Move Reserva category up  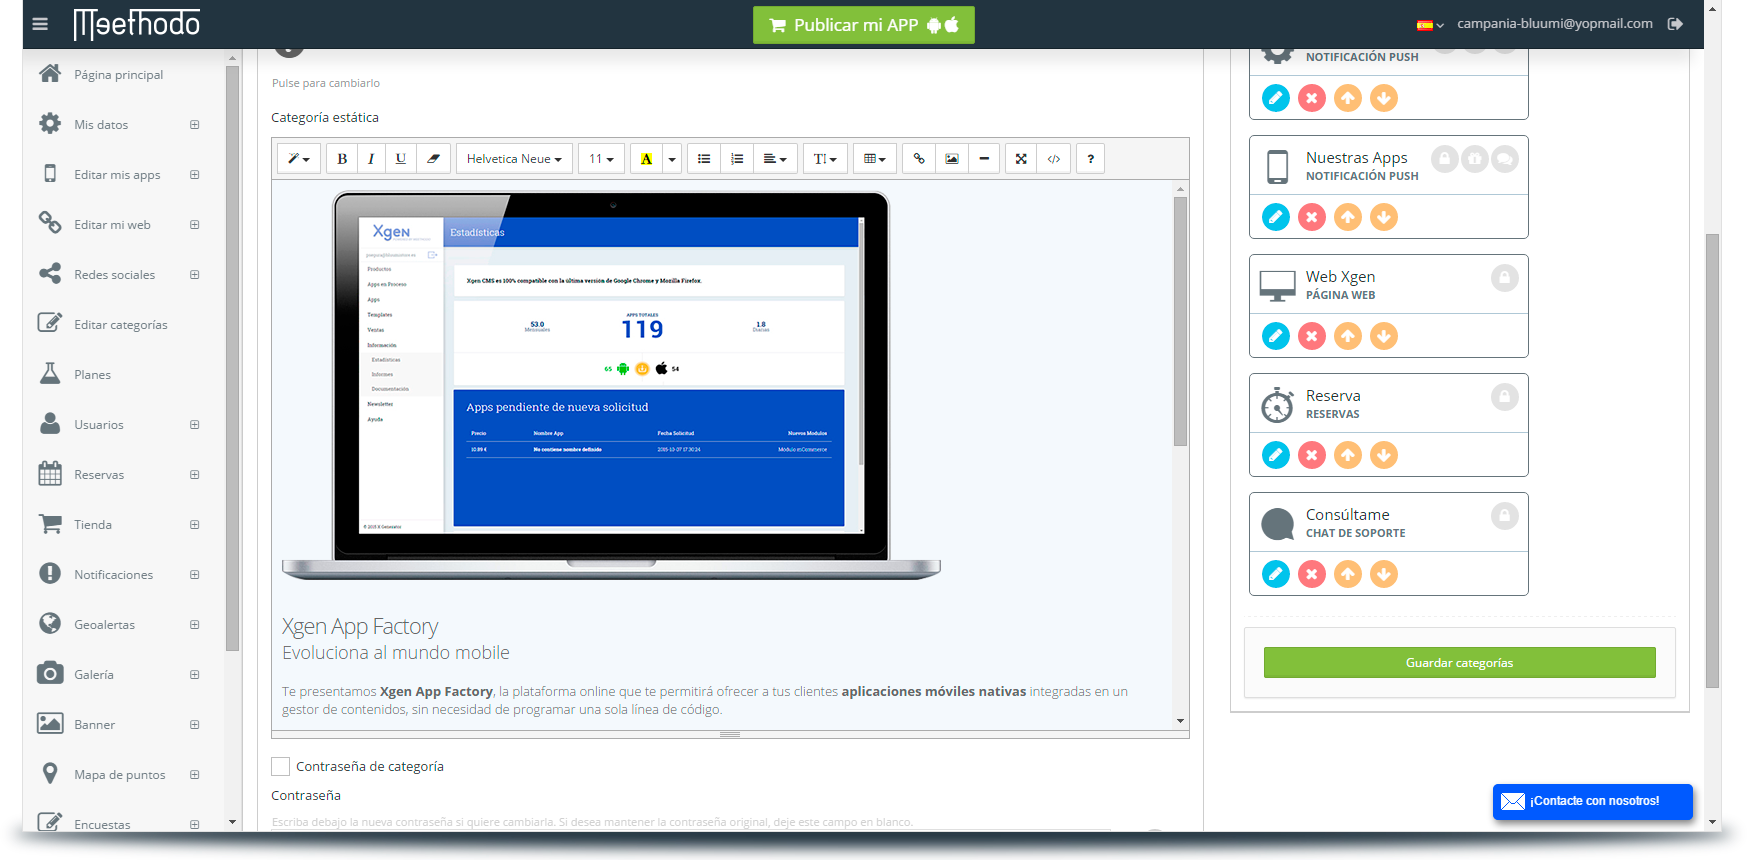[1348, 455]
